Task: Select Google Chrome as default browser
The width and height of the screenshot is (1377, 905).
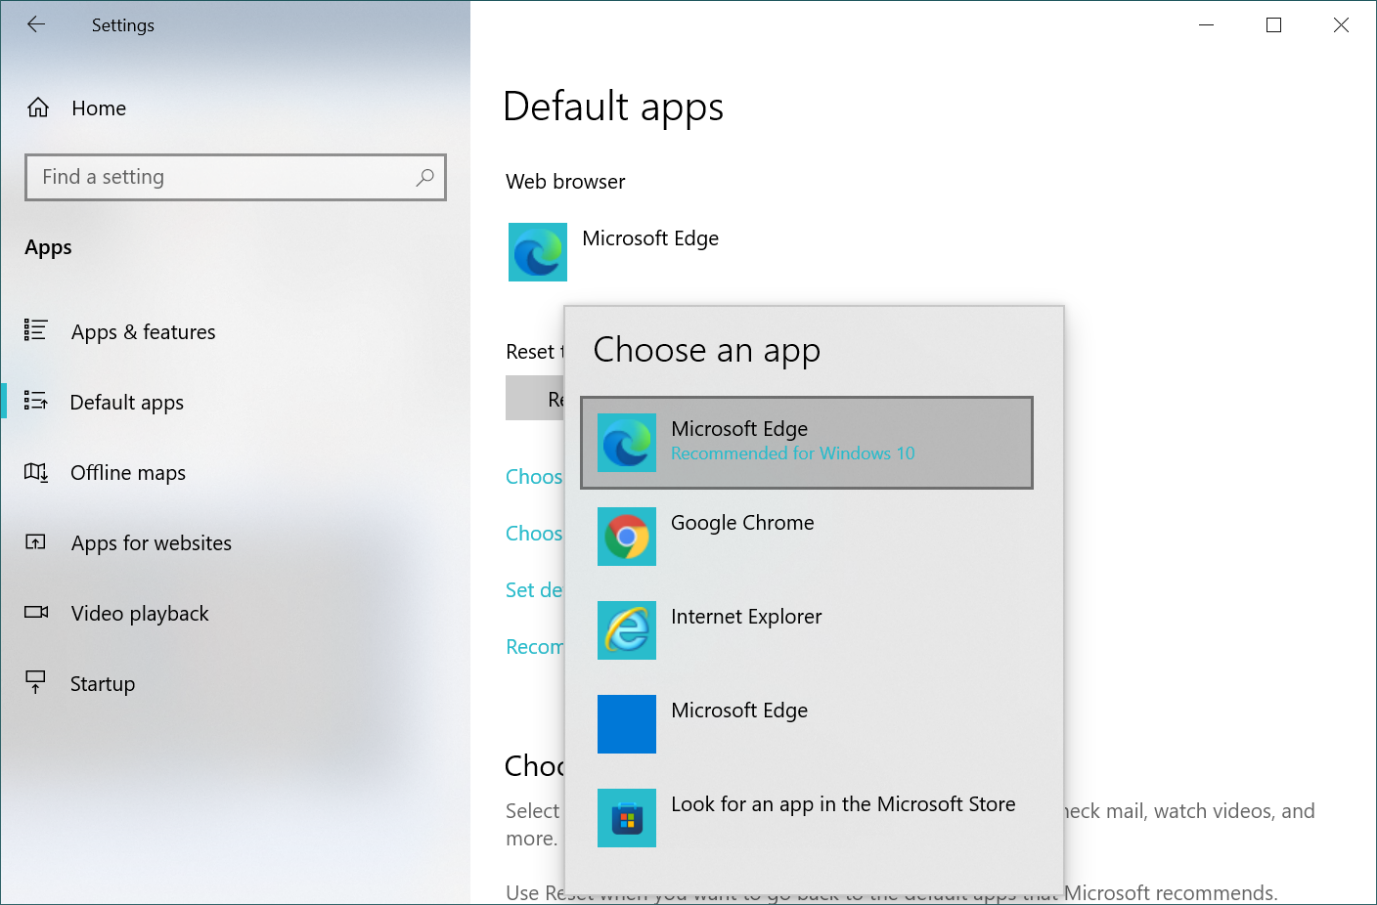Action: 806,536
